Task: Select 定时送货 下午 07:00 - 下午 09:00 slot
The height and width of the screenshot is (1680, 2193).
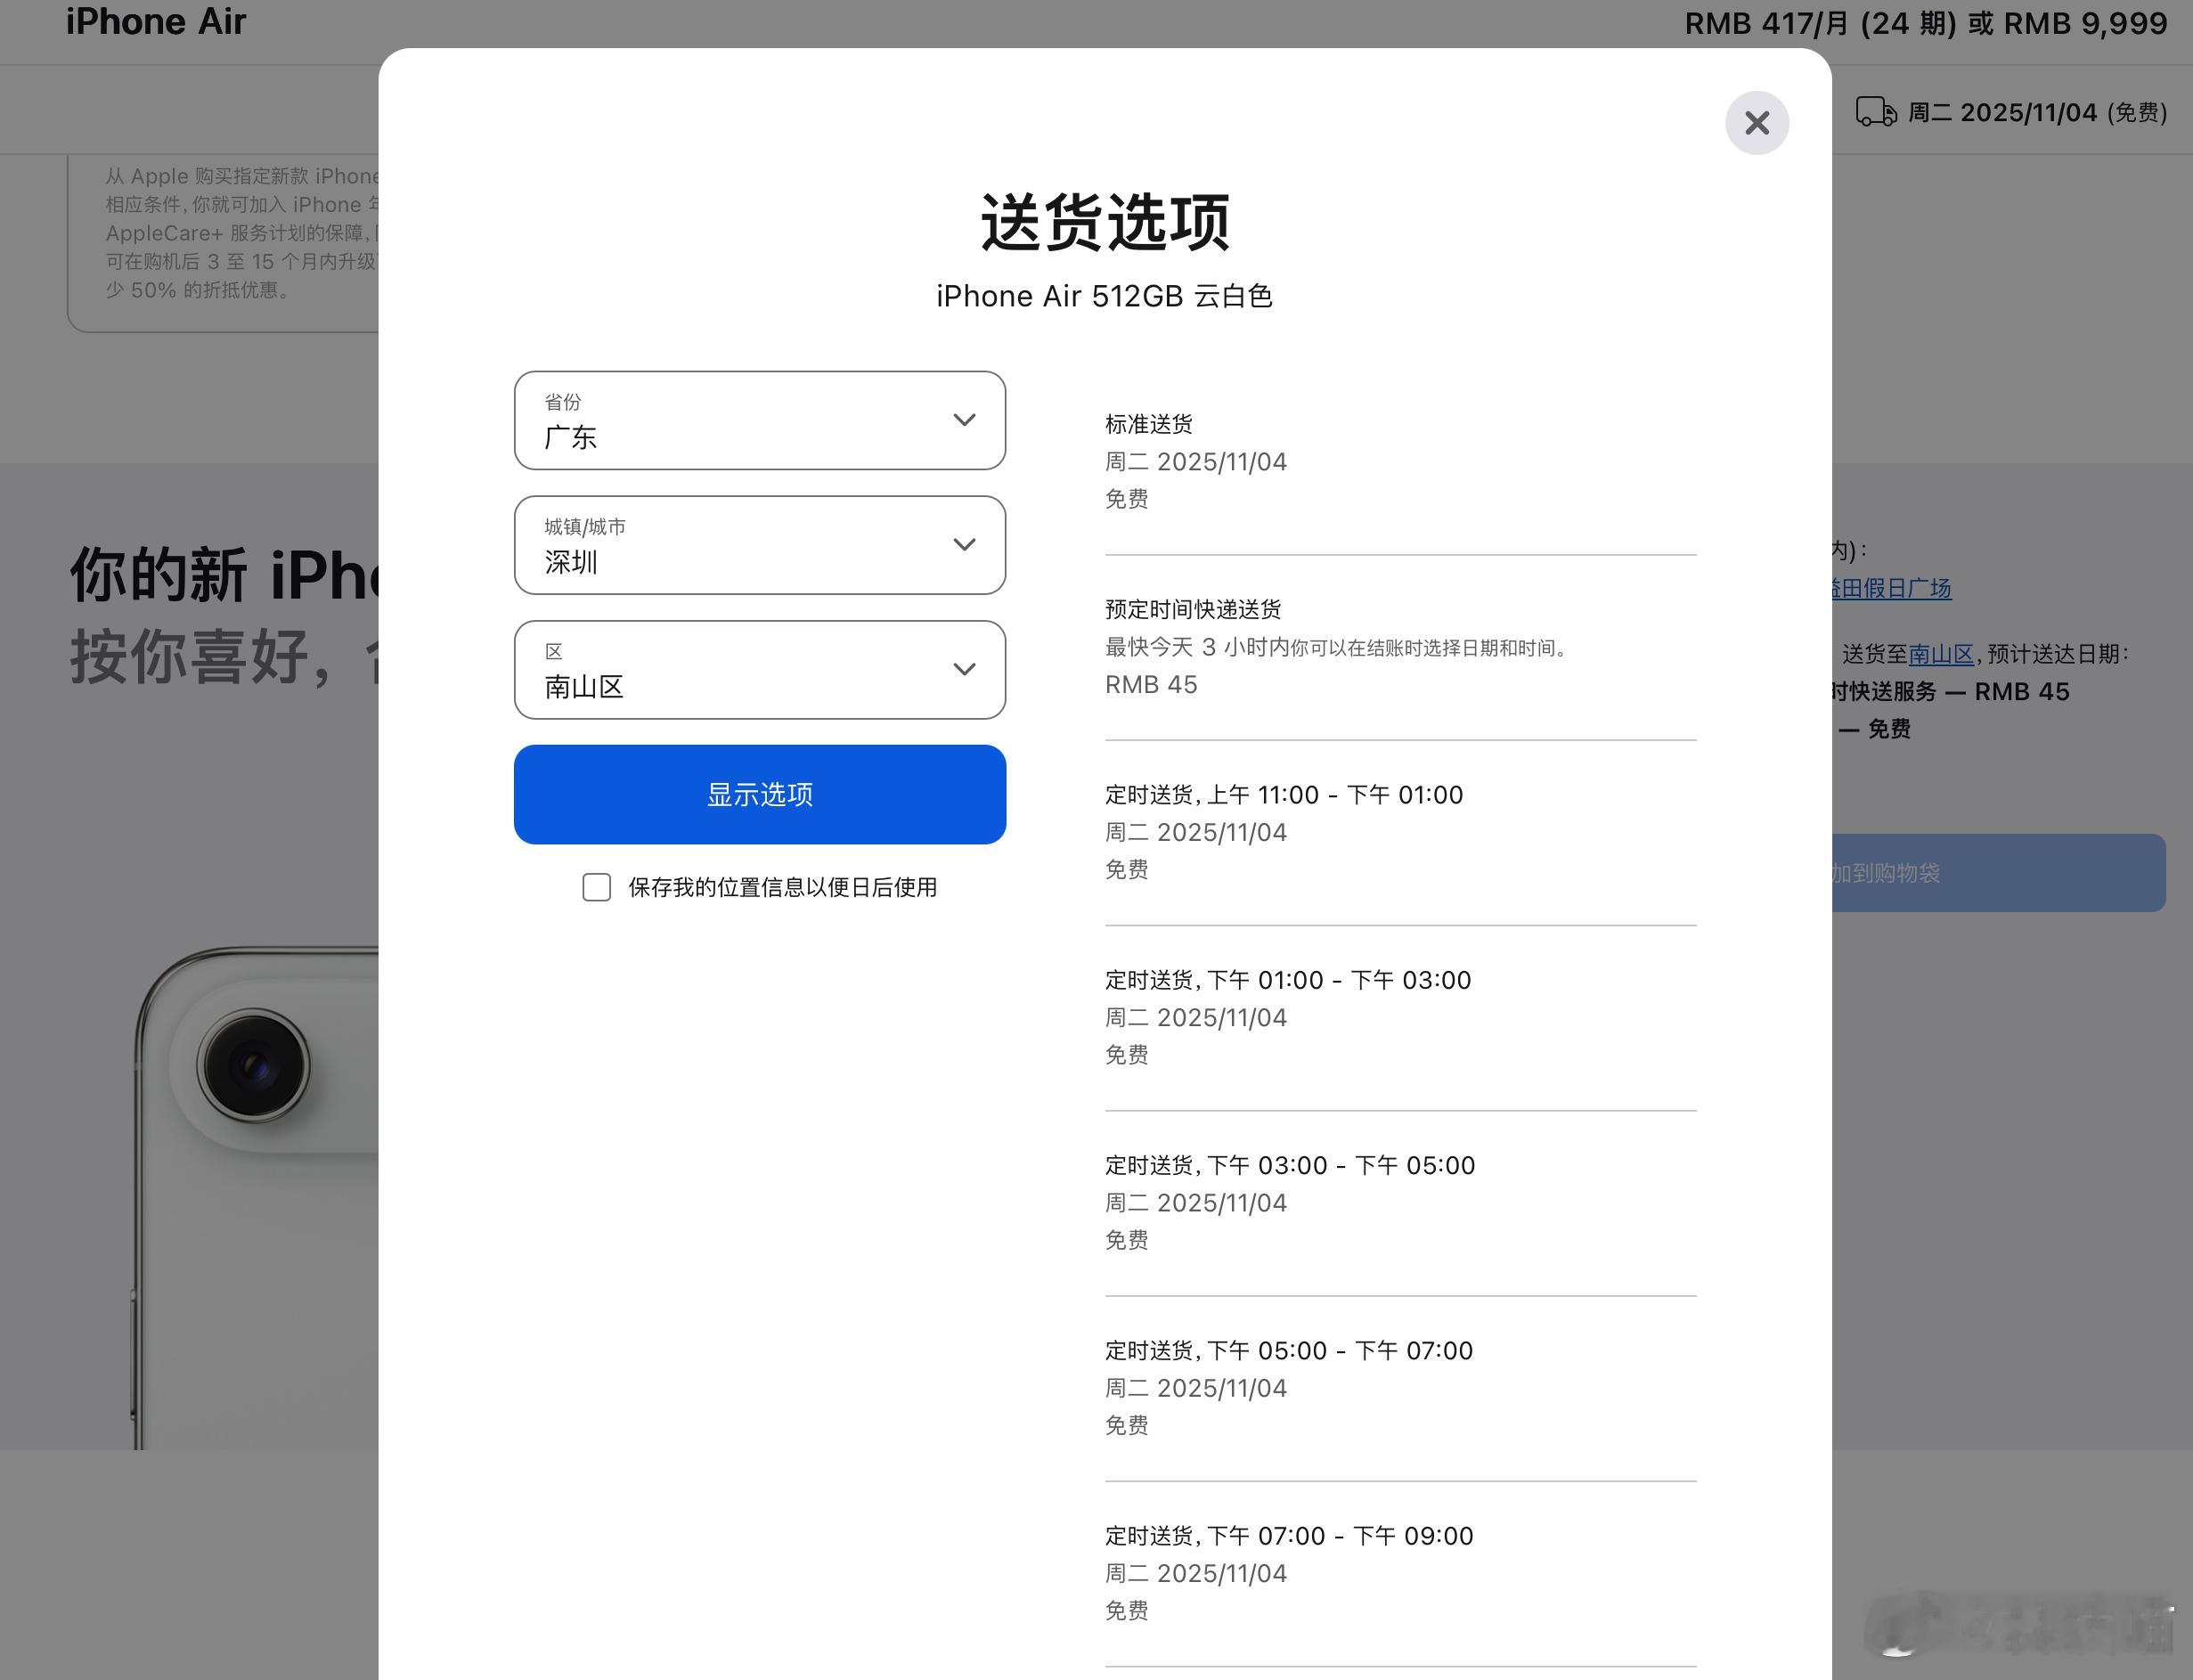Action: (1288, 1535)
